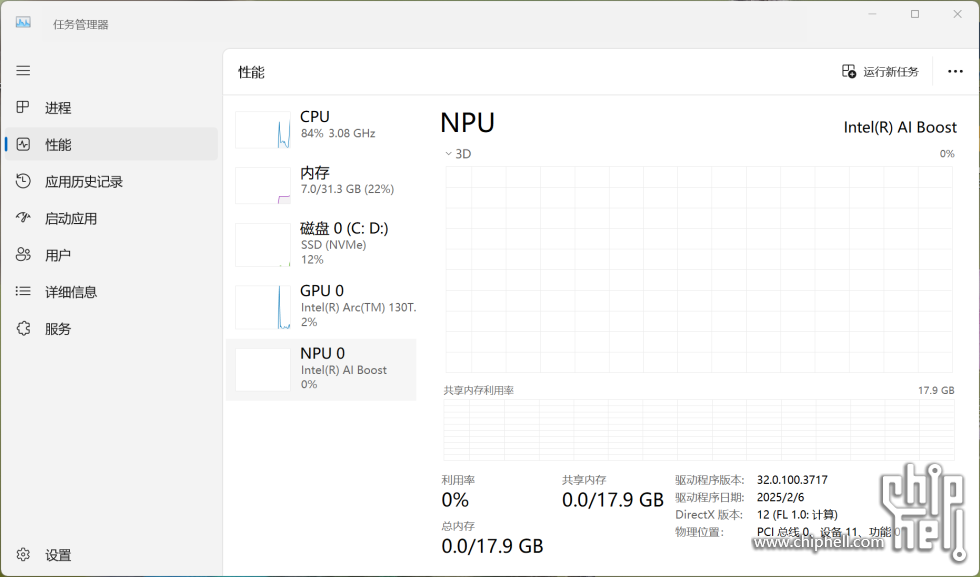Open the 服务 puzzle gear icon
980x577 pixels.
pos(23,328)
